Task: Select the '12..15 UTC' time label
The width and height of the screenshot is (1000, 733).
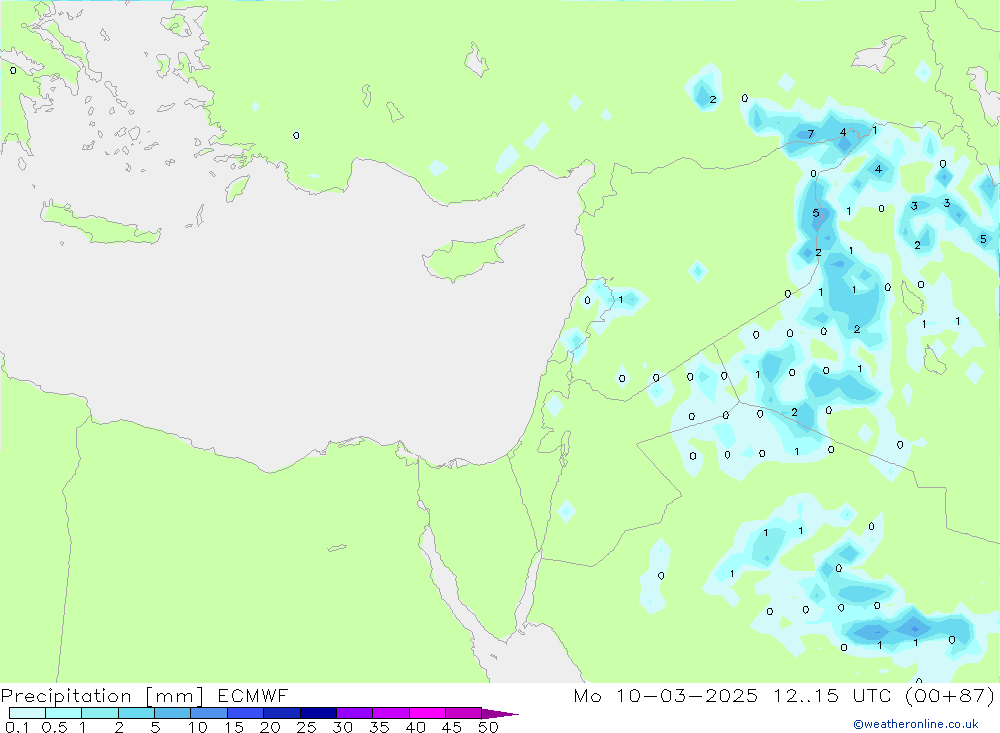Action: [x=832, y=696]
